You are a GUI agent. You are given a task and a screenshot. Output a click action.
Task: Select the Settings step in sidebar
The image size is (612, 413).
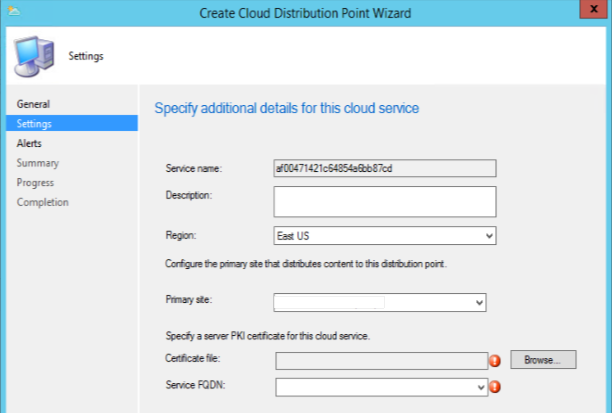tap(34, 124)
